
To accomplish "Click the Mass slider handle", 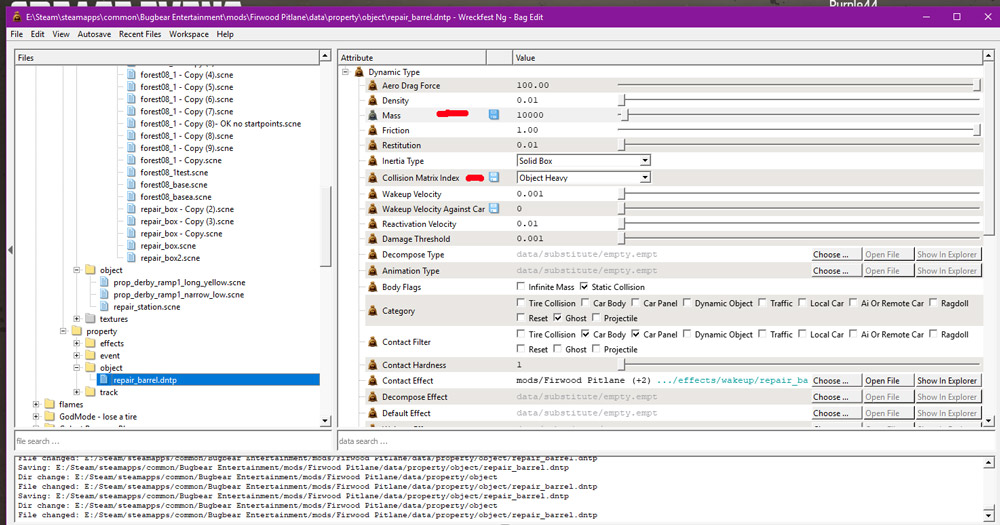I will [626, 115].
